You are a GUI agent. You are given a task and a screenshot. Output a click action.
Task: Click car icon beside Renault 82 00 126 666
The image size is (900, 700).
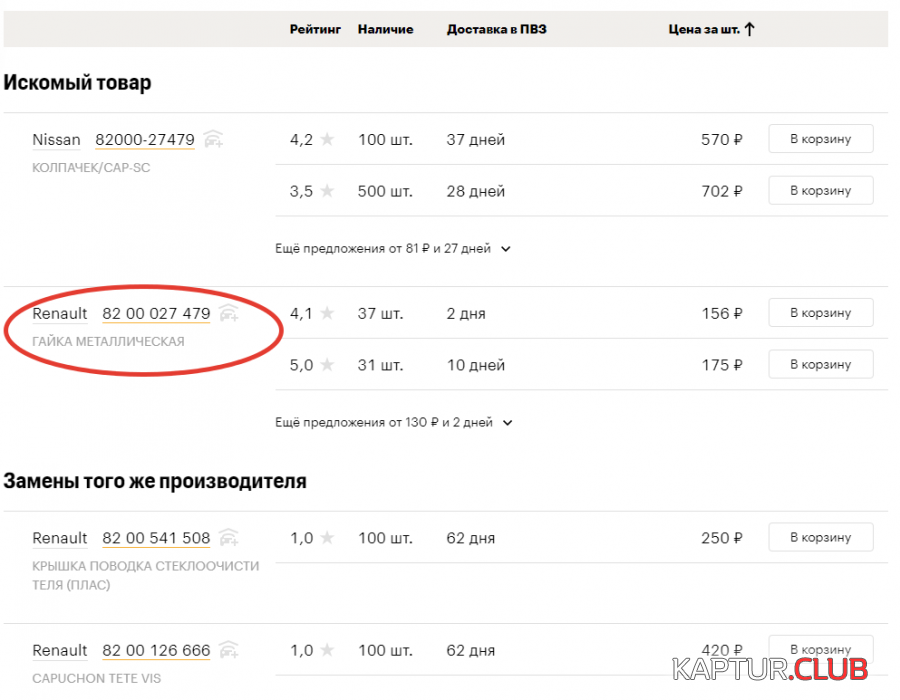(x=229, y=650)
